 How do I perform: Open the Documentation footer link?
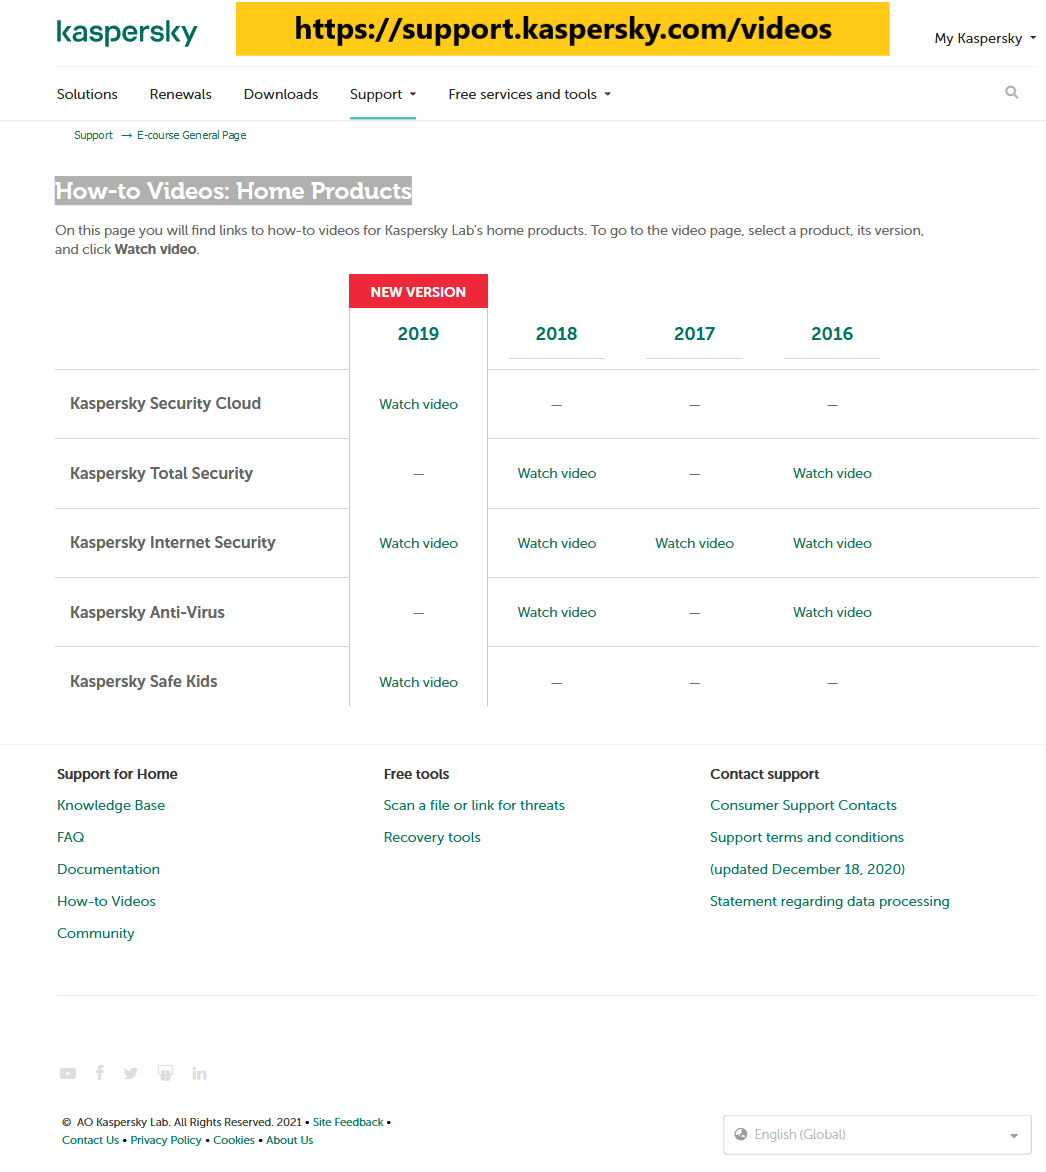[108, 869]
